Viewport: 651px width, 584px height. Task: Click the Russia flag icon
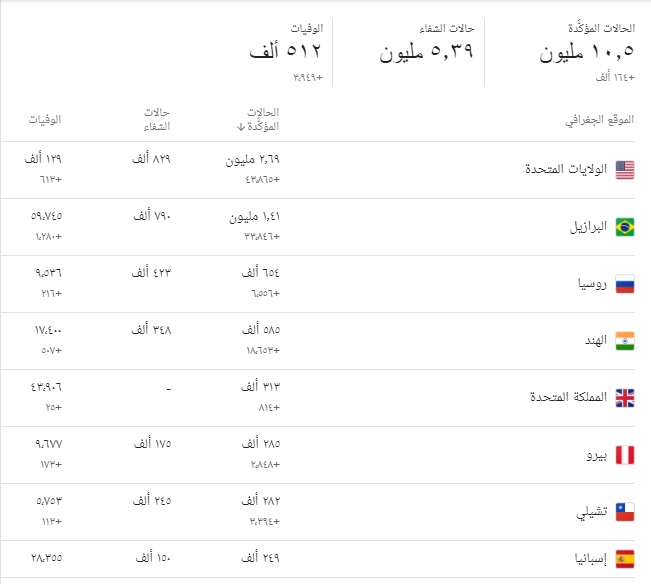click(625, 284)
